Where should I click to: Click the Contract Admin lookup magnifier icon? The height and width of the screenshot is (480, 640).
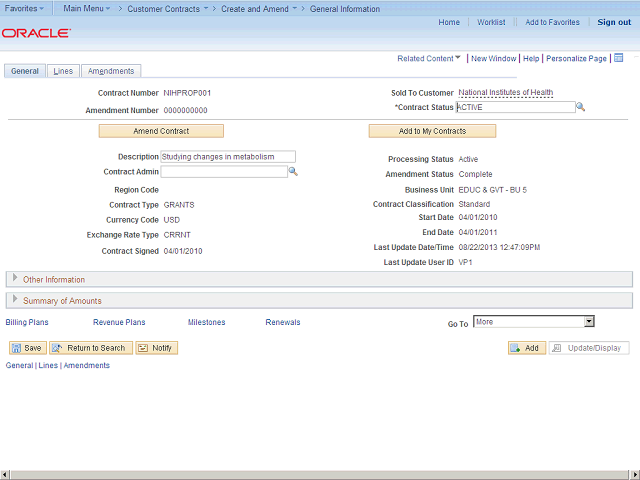click(x=293, y=172)
